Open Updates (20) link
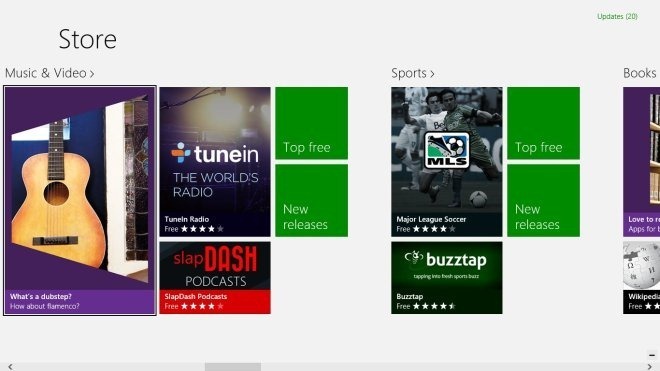660x371 pixels. (x=617, y=16)
